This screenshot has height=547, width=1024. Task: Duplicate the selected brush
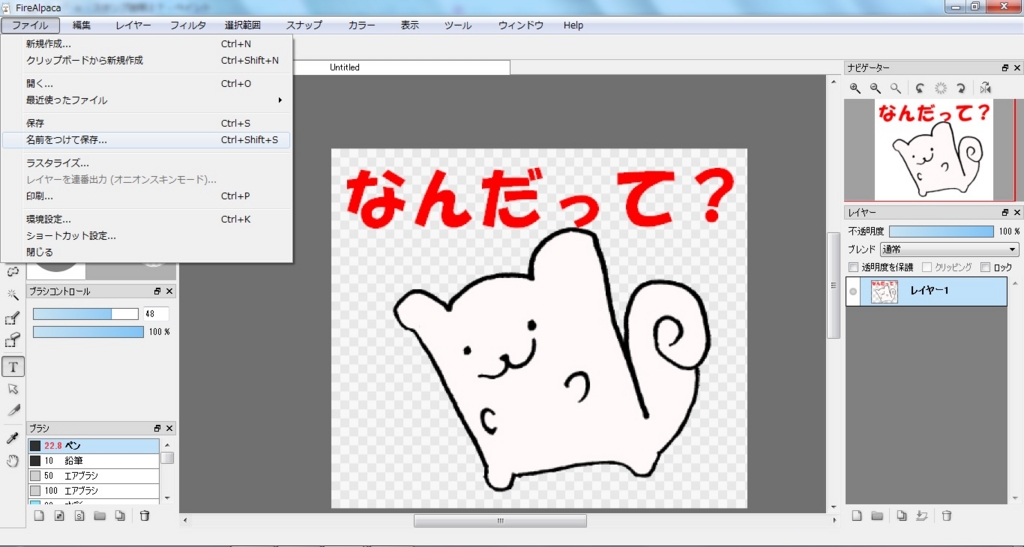coord(120,516)
